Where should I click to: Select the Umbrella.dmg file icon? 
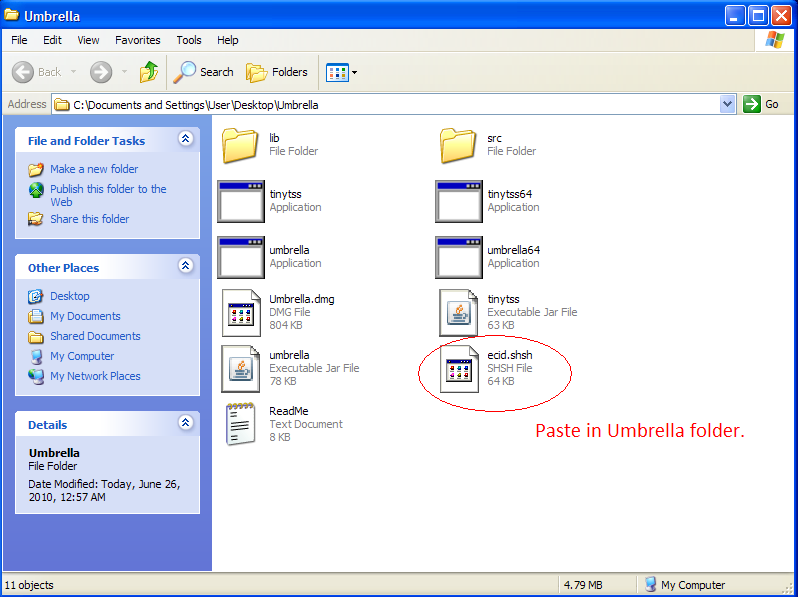pyautogui.click(x=241, y=312)
